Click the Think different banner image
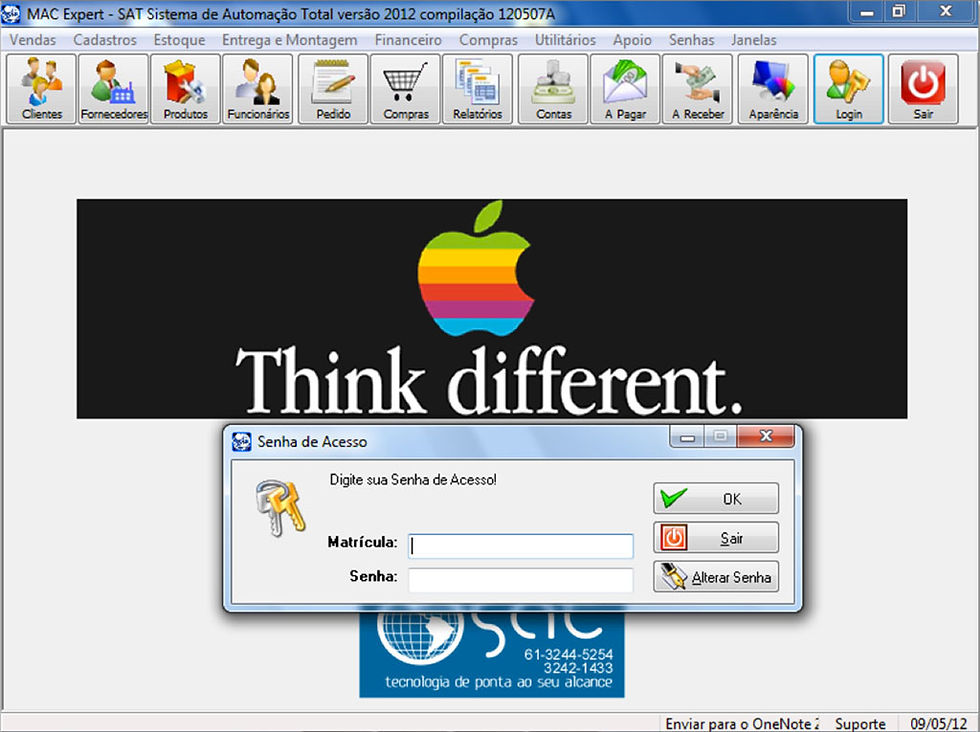 pos(492,309)
